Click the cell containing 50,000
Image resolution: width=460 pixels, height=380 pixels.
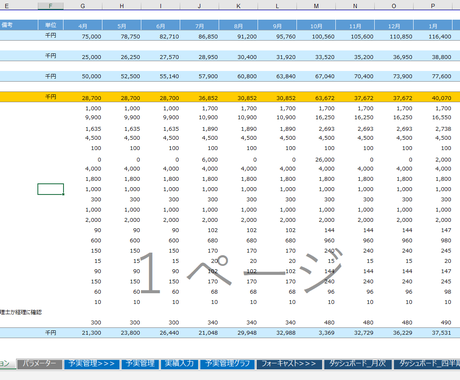pos(83,76)
